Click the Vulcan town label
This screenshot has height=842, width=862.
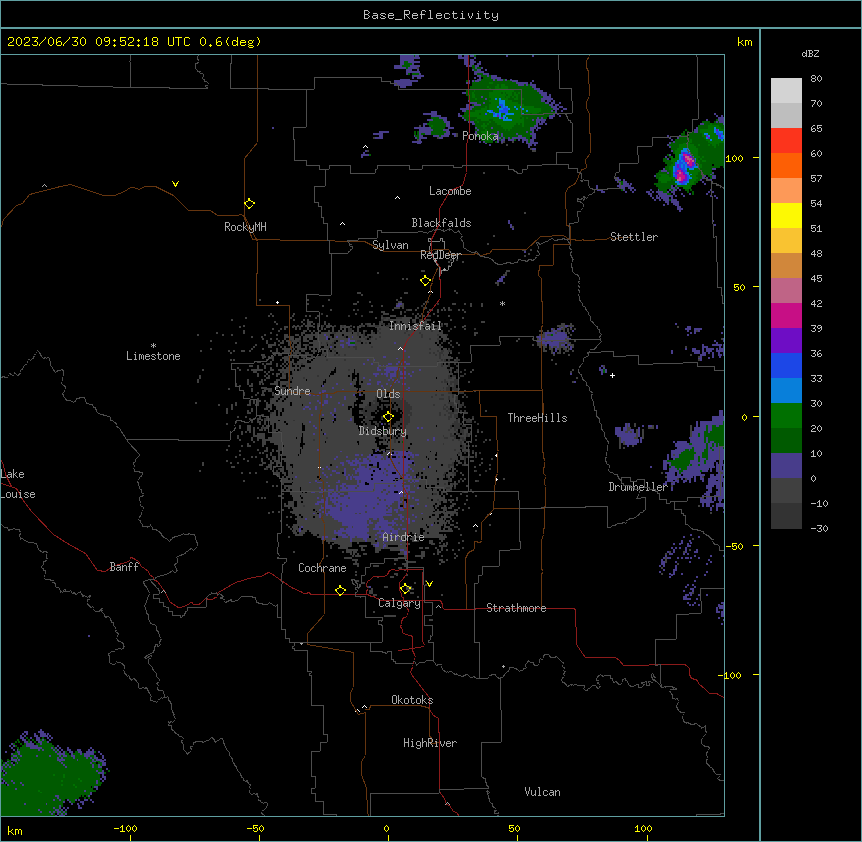tap(543, 792)
